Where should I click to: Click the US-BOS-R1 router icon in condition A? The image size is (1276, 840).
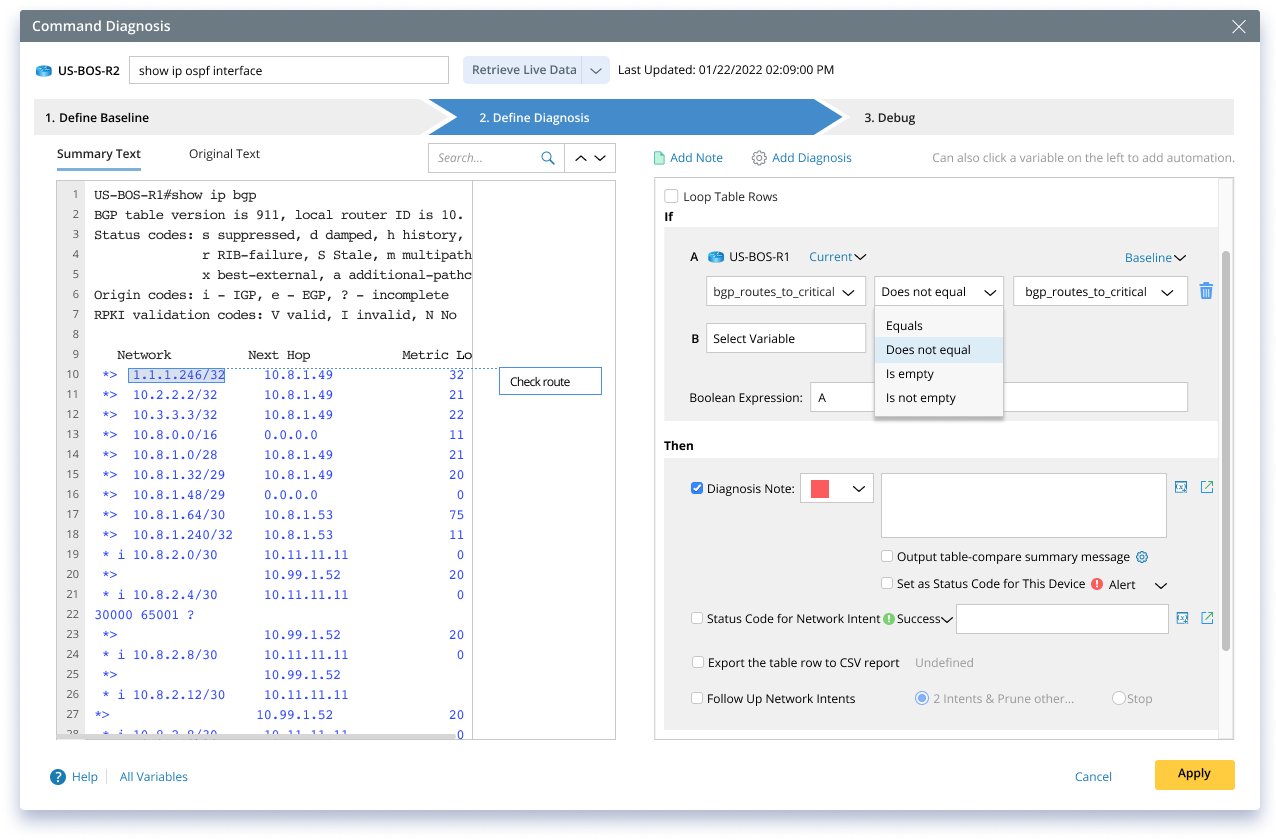[x=715, y=257]
